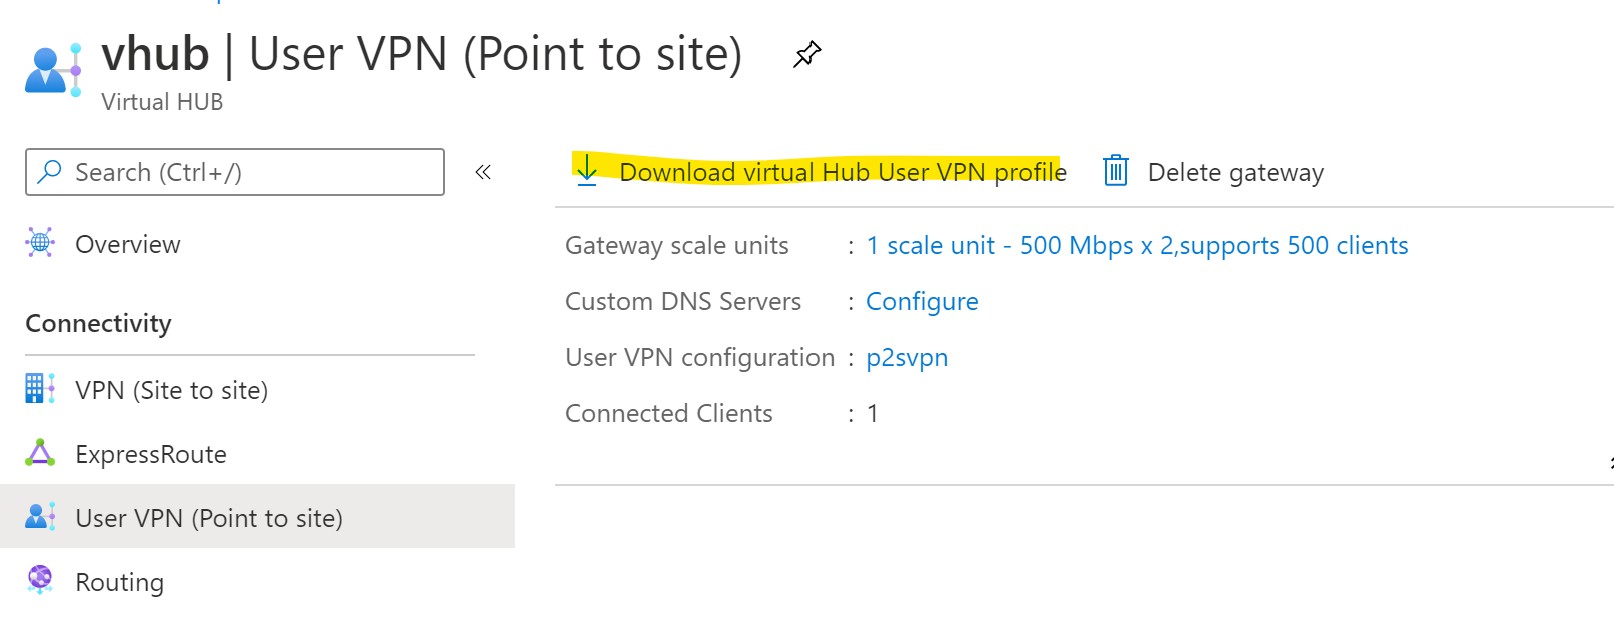Click the trash can delete icon
The height and width of the screenshot is (642, 1614).
click(1116, 171)
